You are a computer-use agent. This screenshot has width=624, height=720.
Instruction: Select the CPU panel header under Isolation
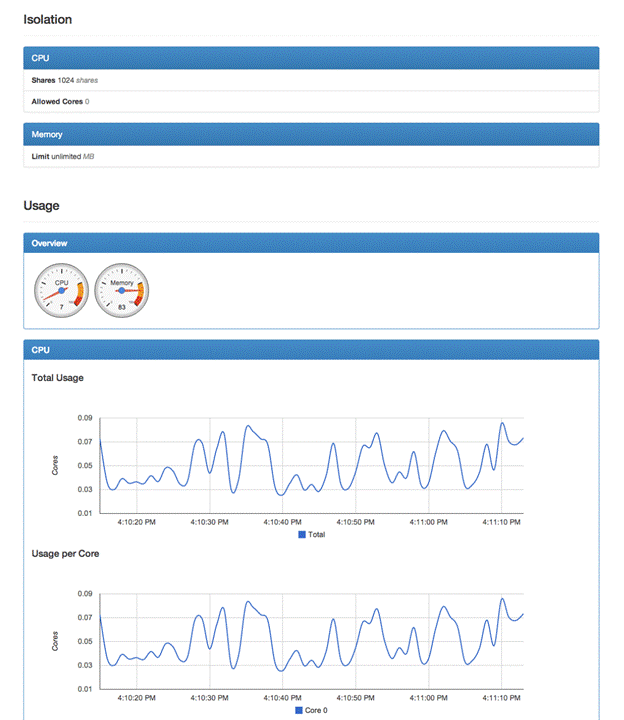[x=310, y=58]
